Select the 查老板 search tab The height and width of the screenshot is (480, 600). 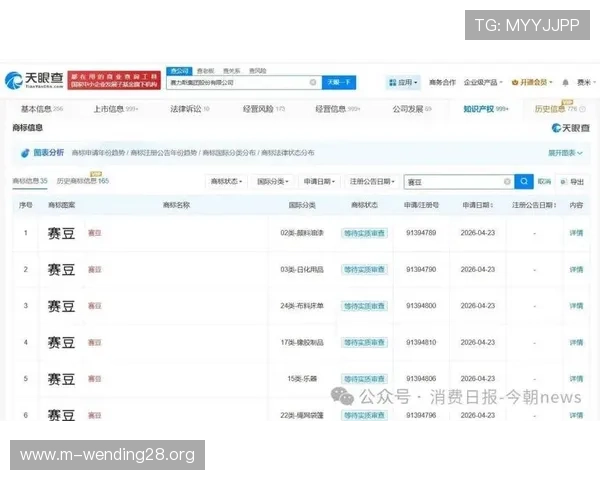205,71
